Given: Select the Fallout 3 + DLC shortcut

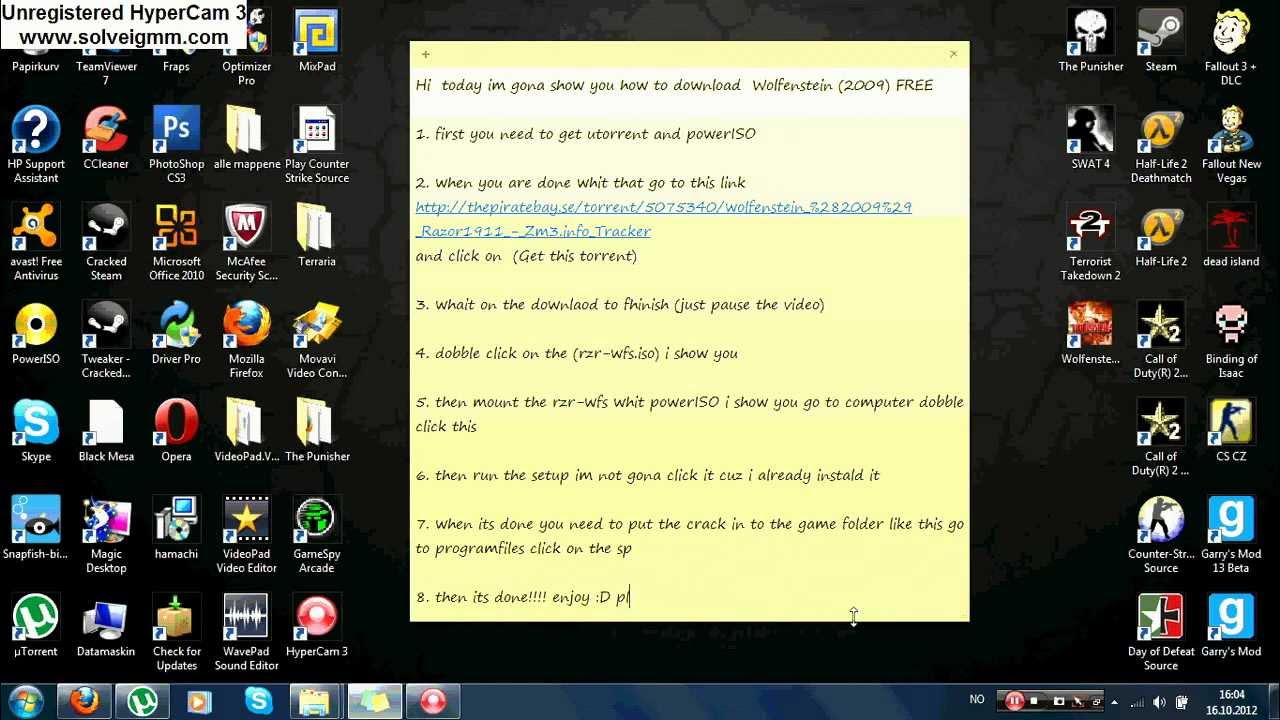Looking at the screenshot, I should pyautogui.click(x=1231, y=48).
